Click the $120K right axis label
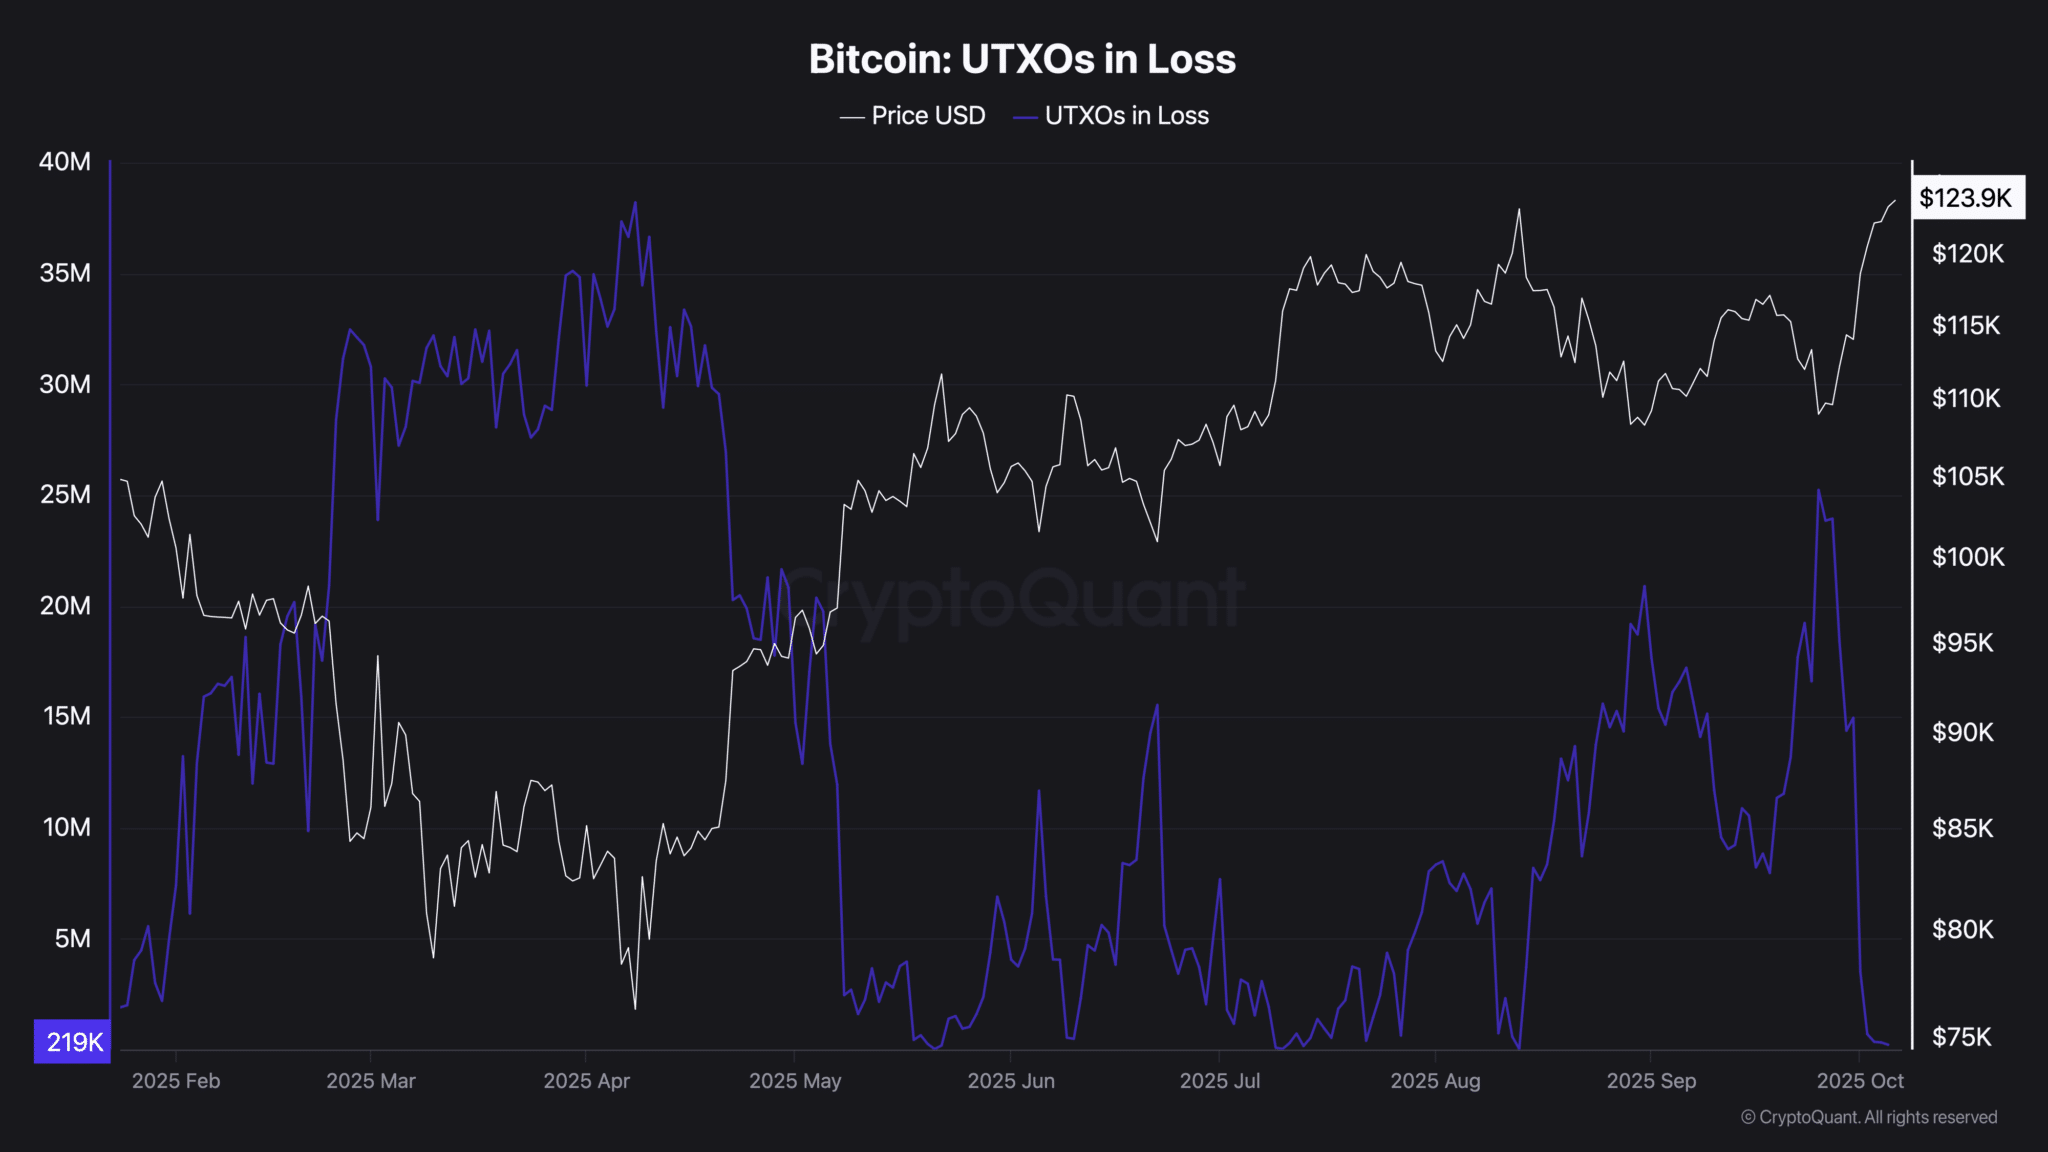Screen dimensions: 2048x1152 1967,254
